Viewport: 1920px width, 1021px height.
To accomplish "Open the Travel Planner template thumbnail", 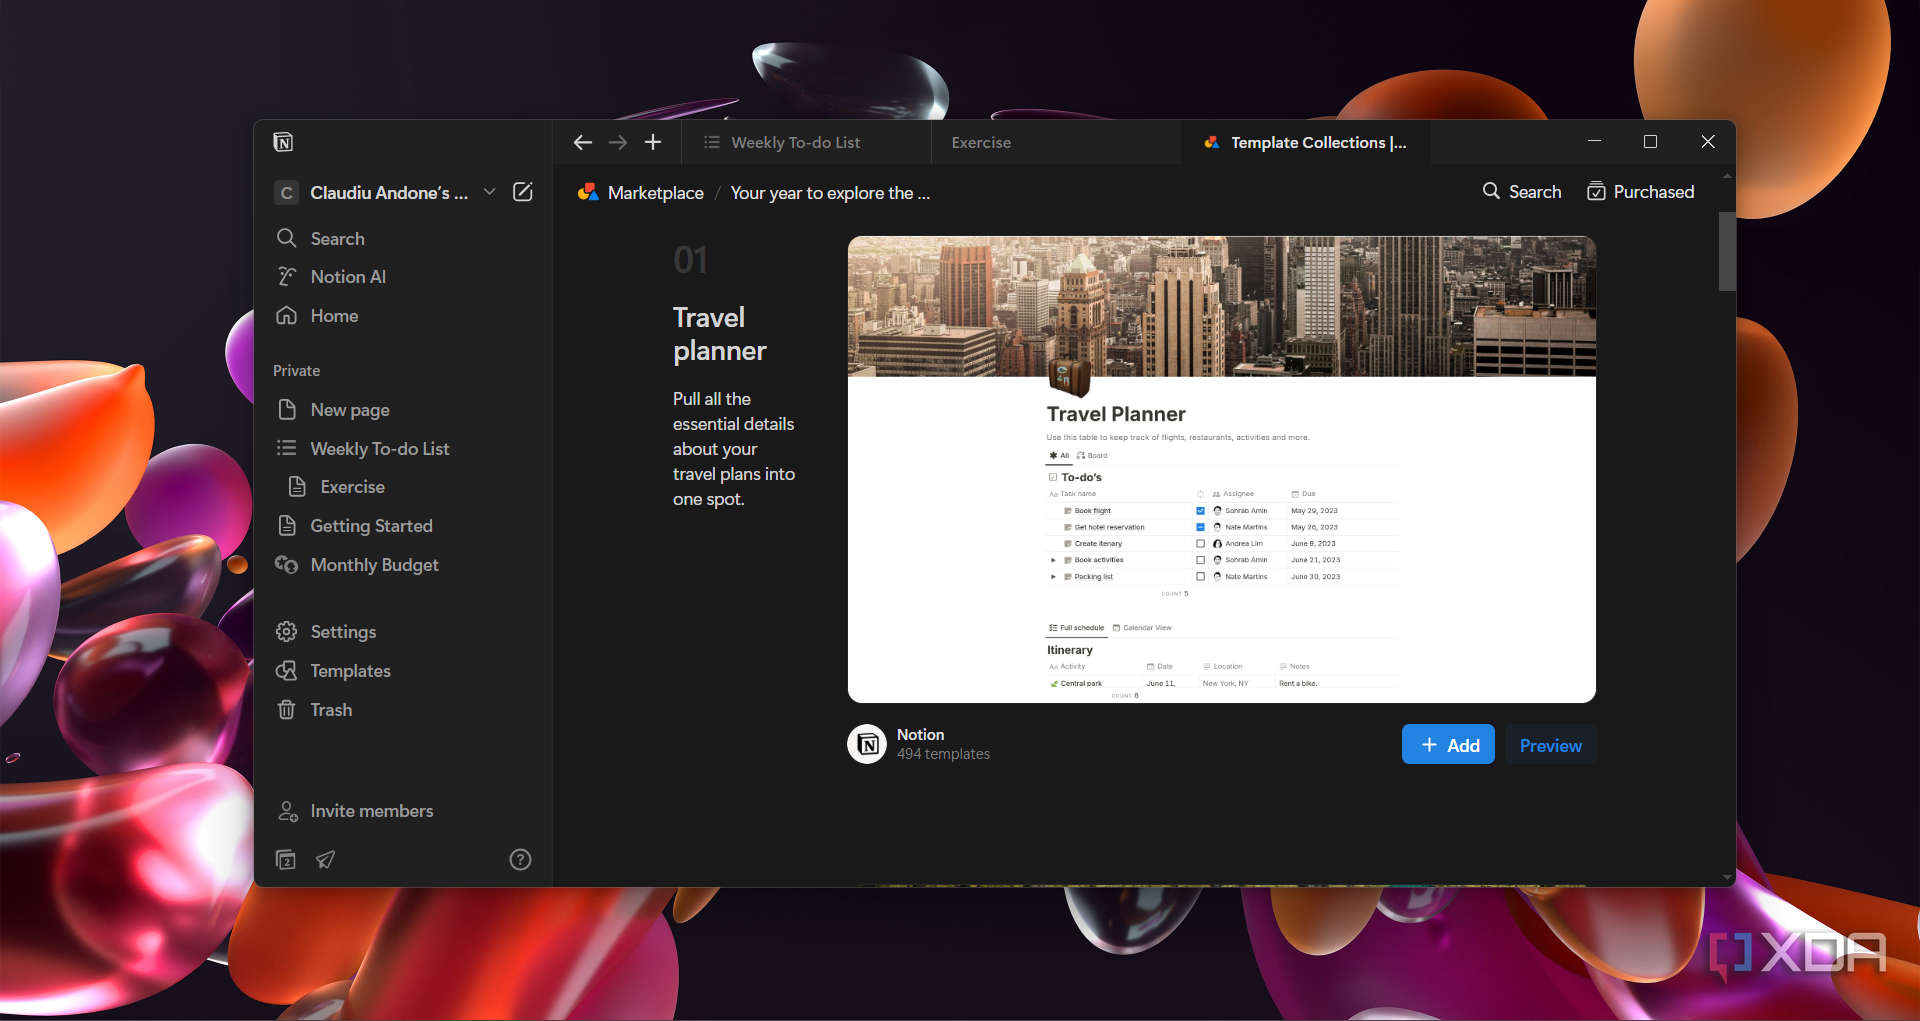I will point(1221,470).
